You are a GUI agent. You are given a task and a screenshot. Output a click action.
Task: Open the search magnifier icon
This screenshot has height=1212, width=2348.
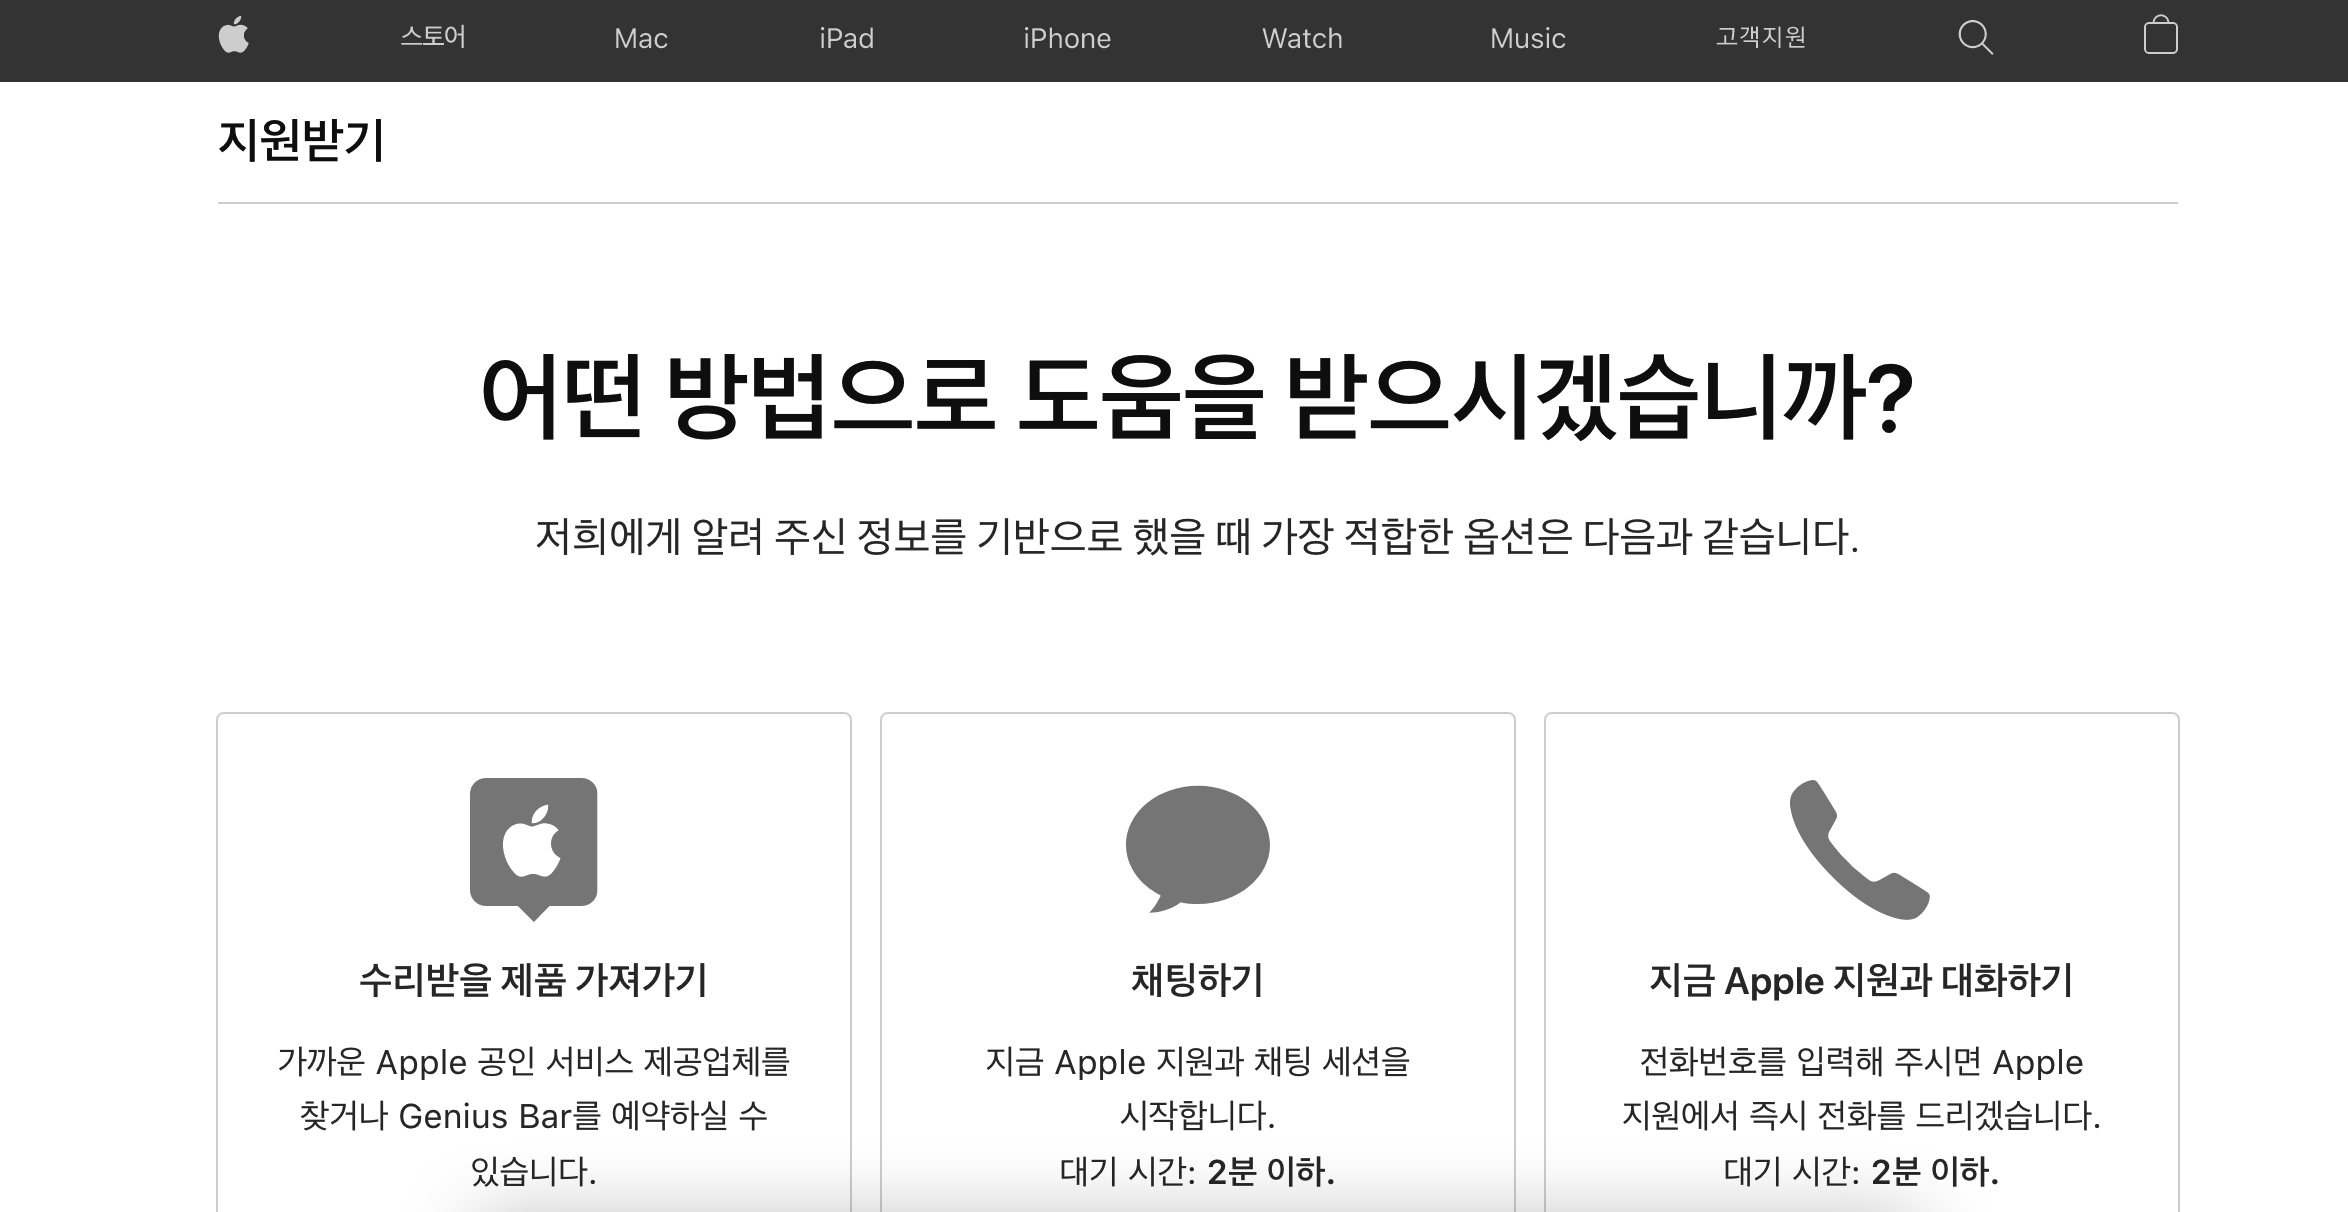pos(1975,38)
